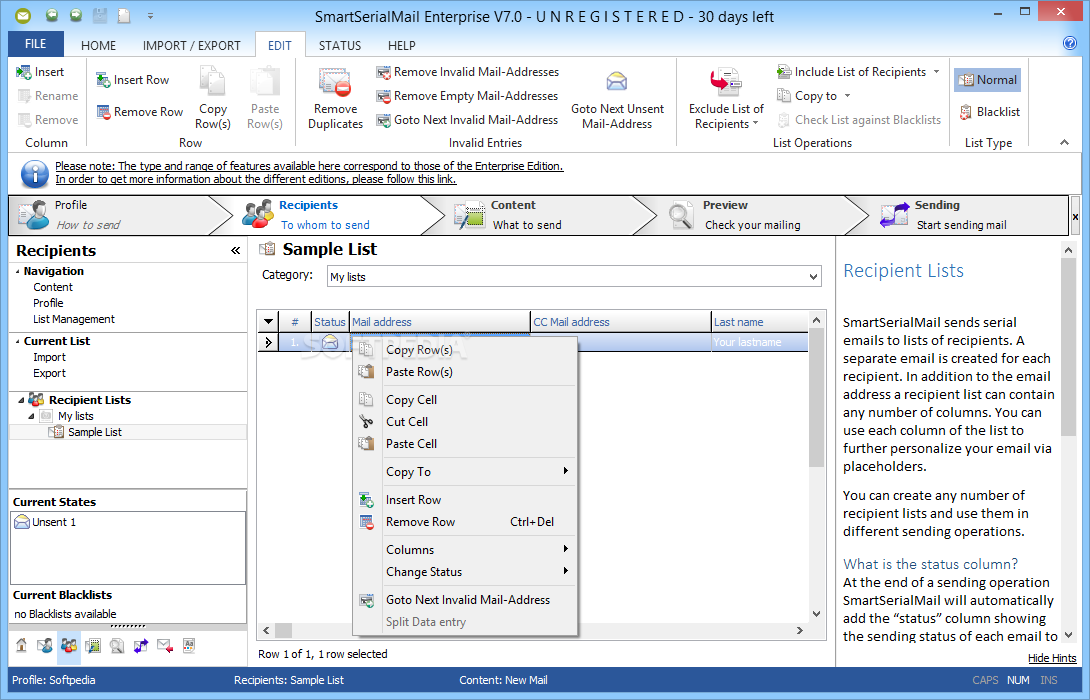Screen dimensions: 1090x700
Task: Click Insert Row in ribbon
Action: pos(133,80)
